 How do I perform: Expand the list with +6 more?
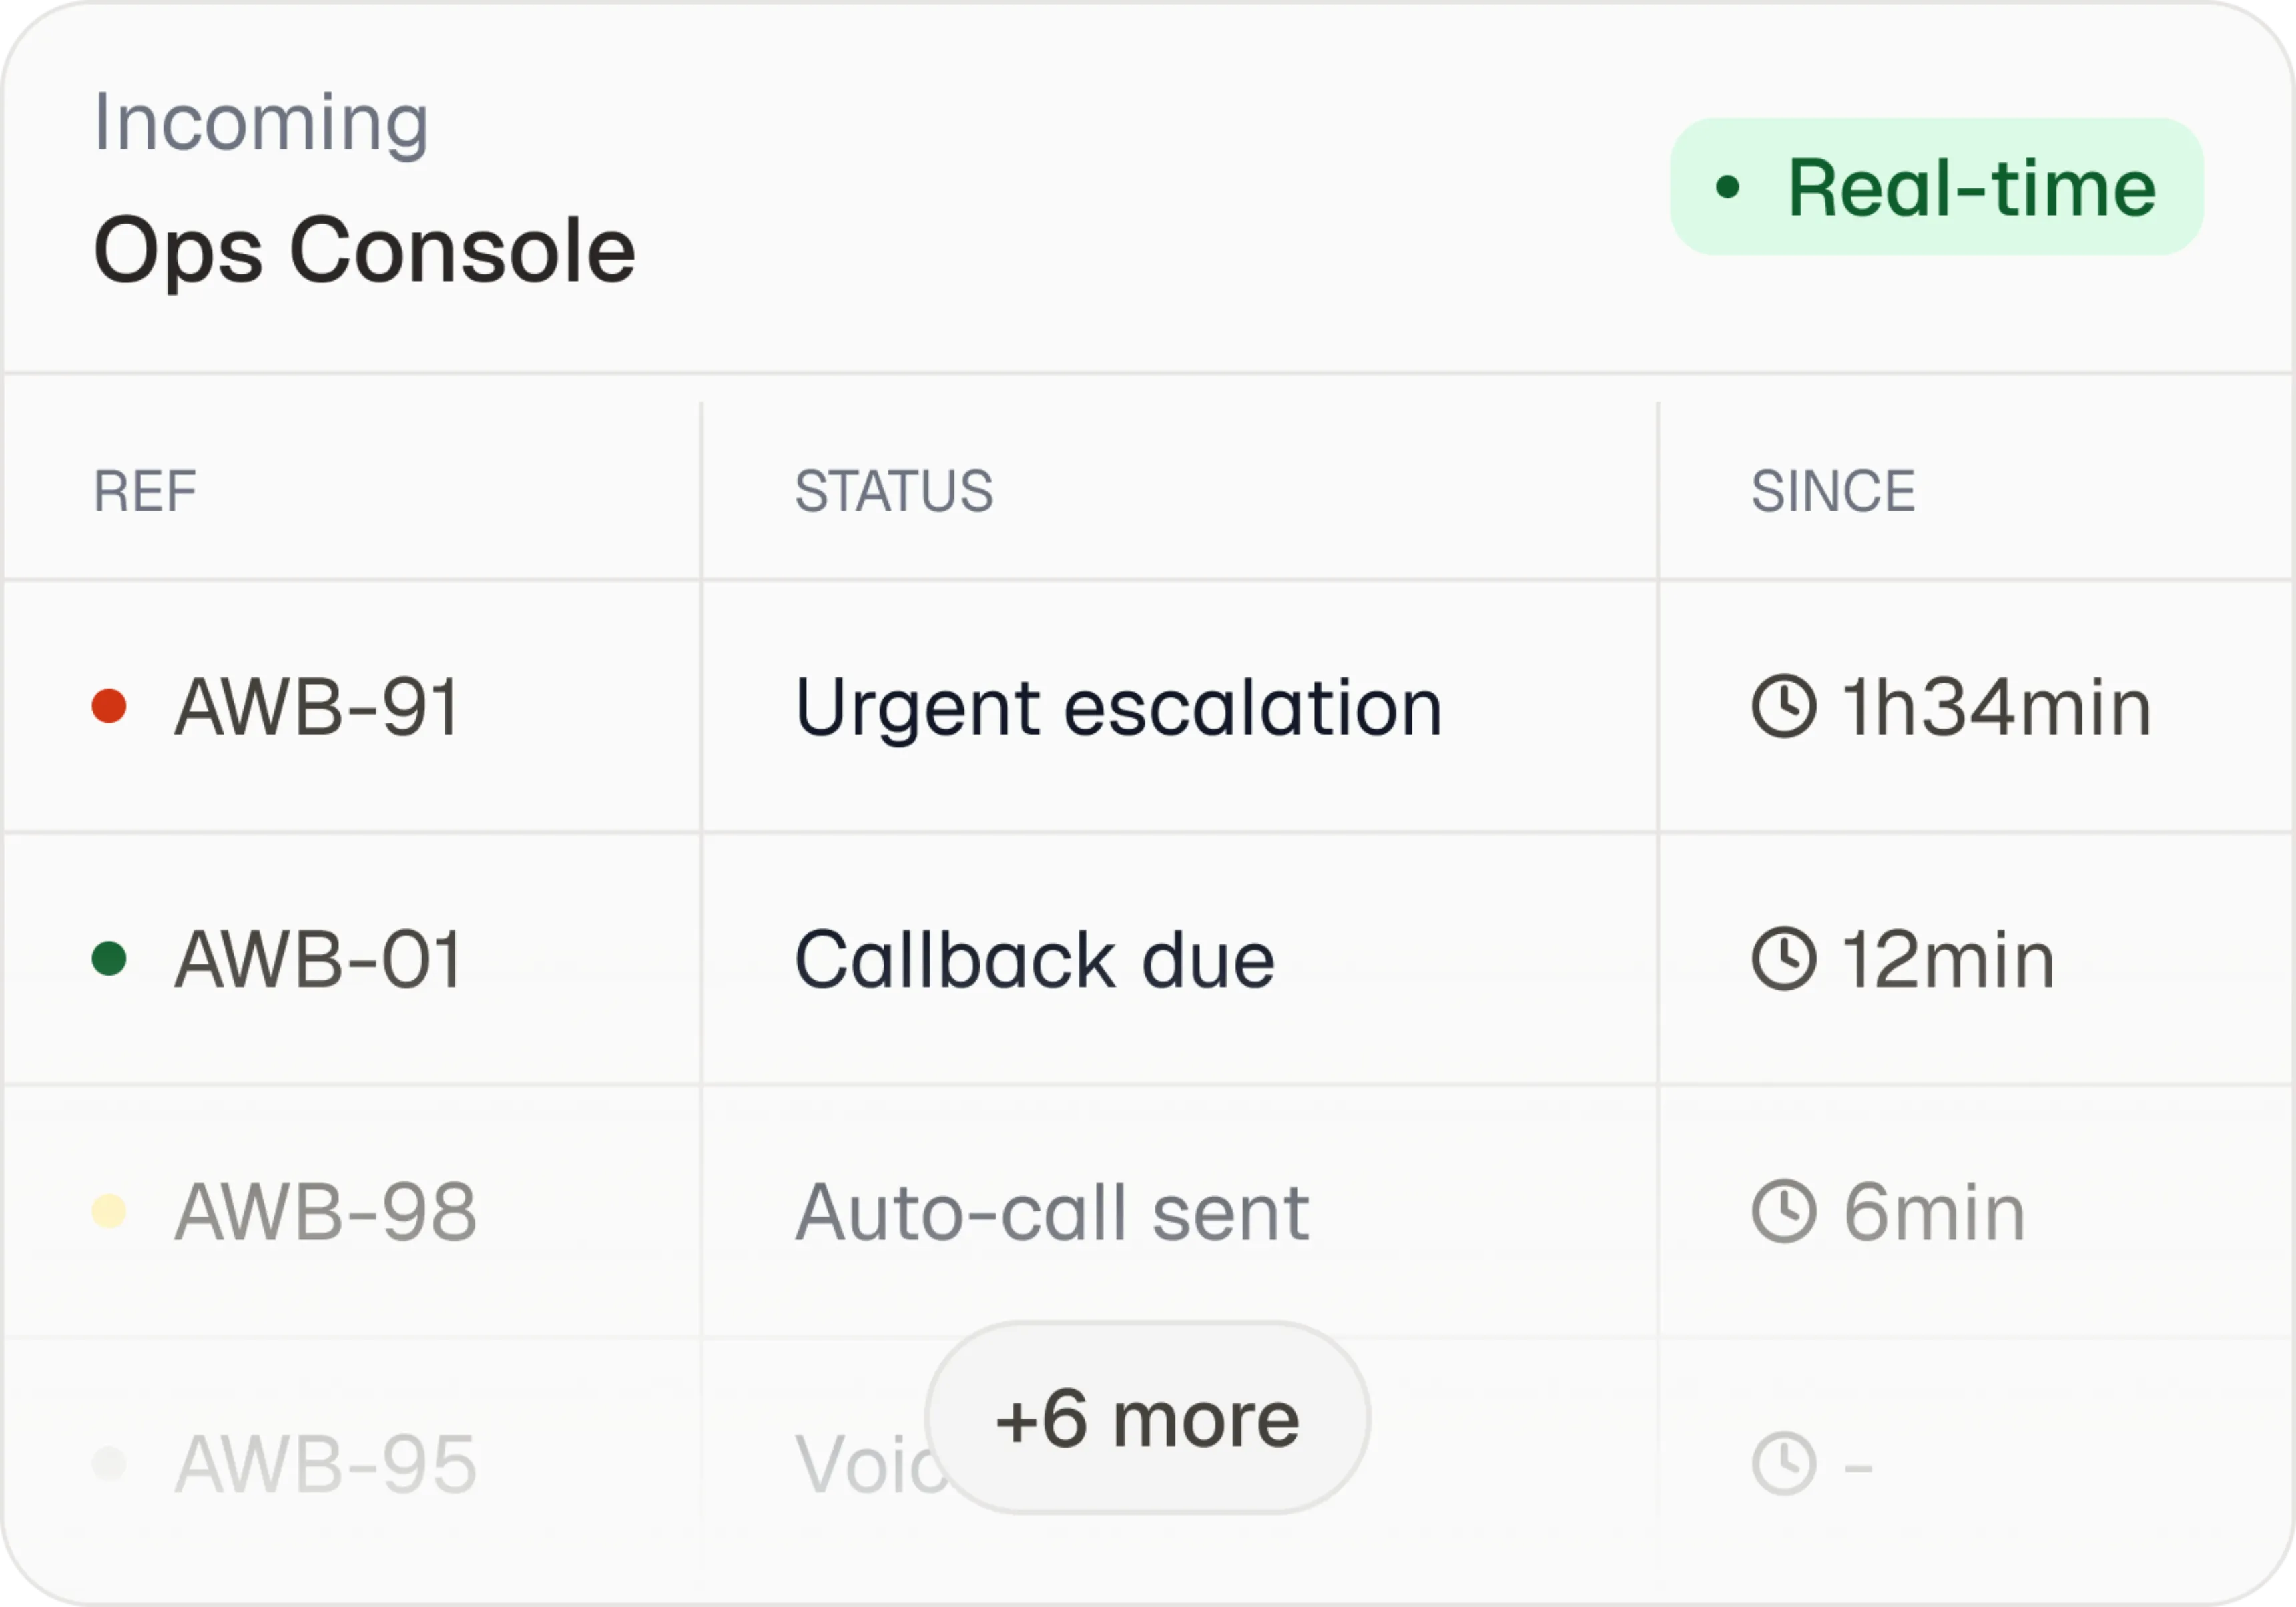(x=1148, y=1418)
